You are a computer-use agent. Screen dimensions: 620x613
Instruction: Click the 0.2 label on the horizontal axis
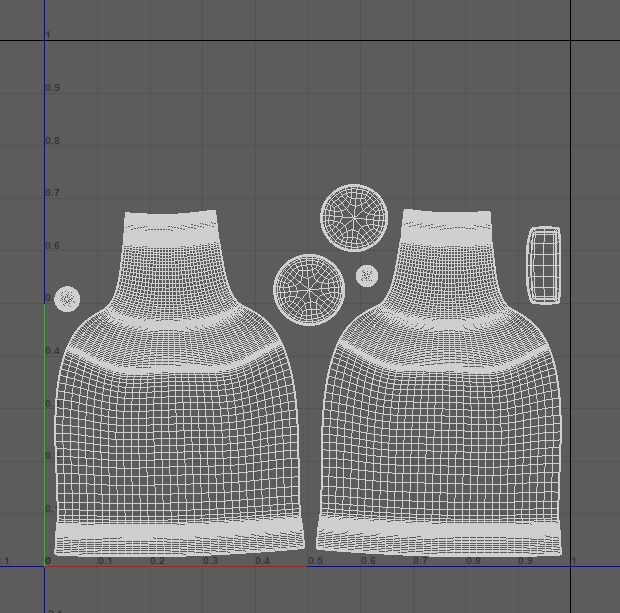click(157, 561)
